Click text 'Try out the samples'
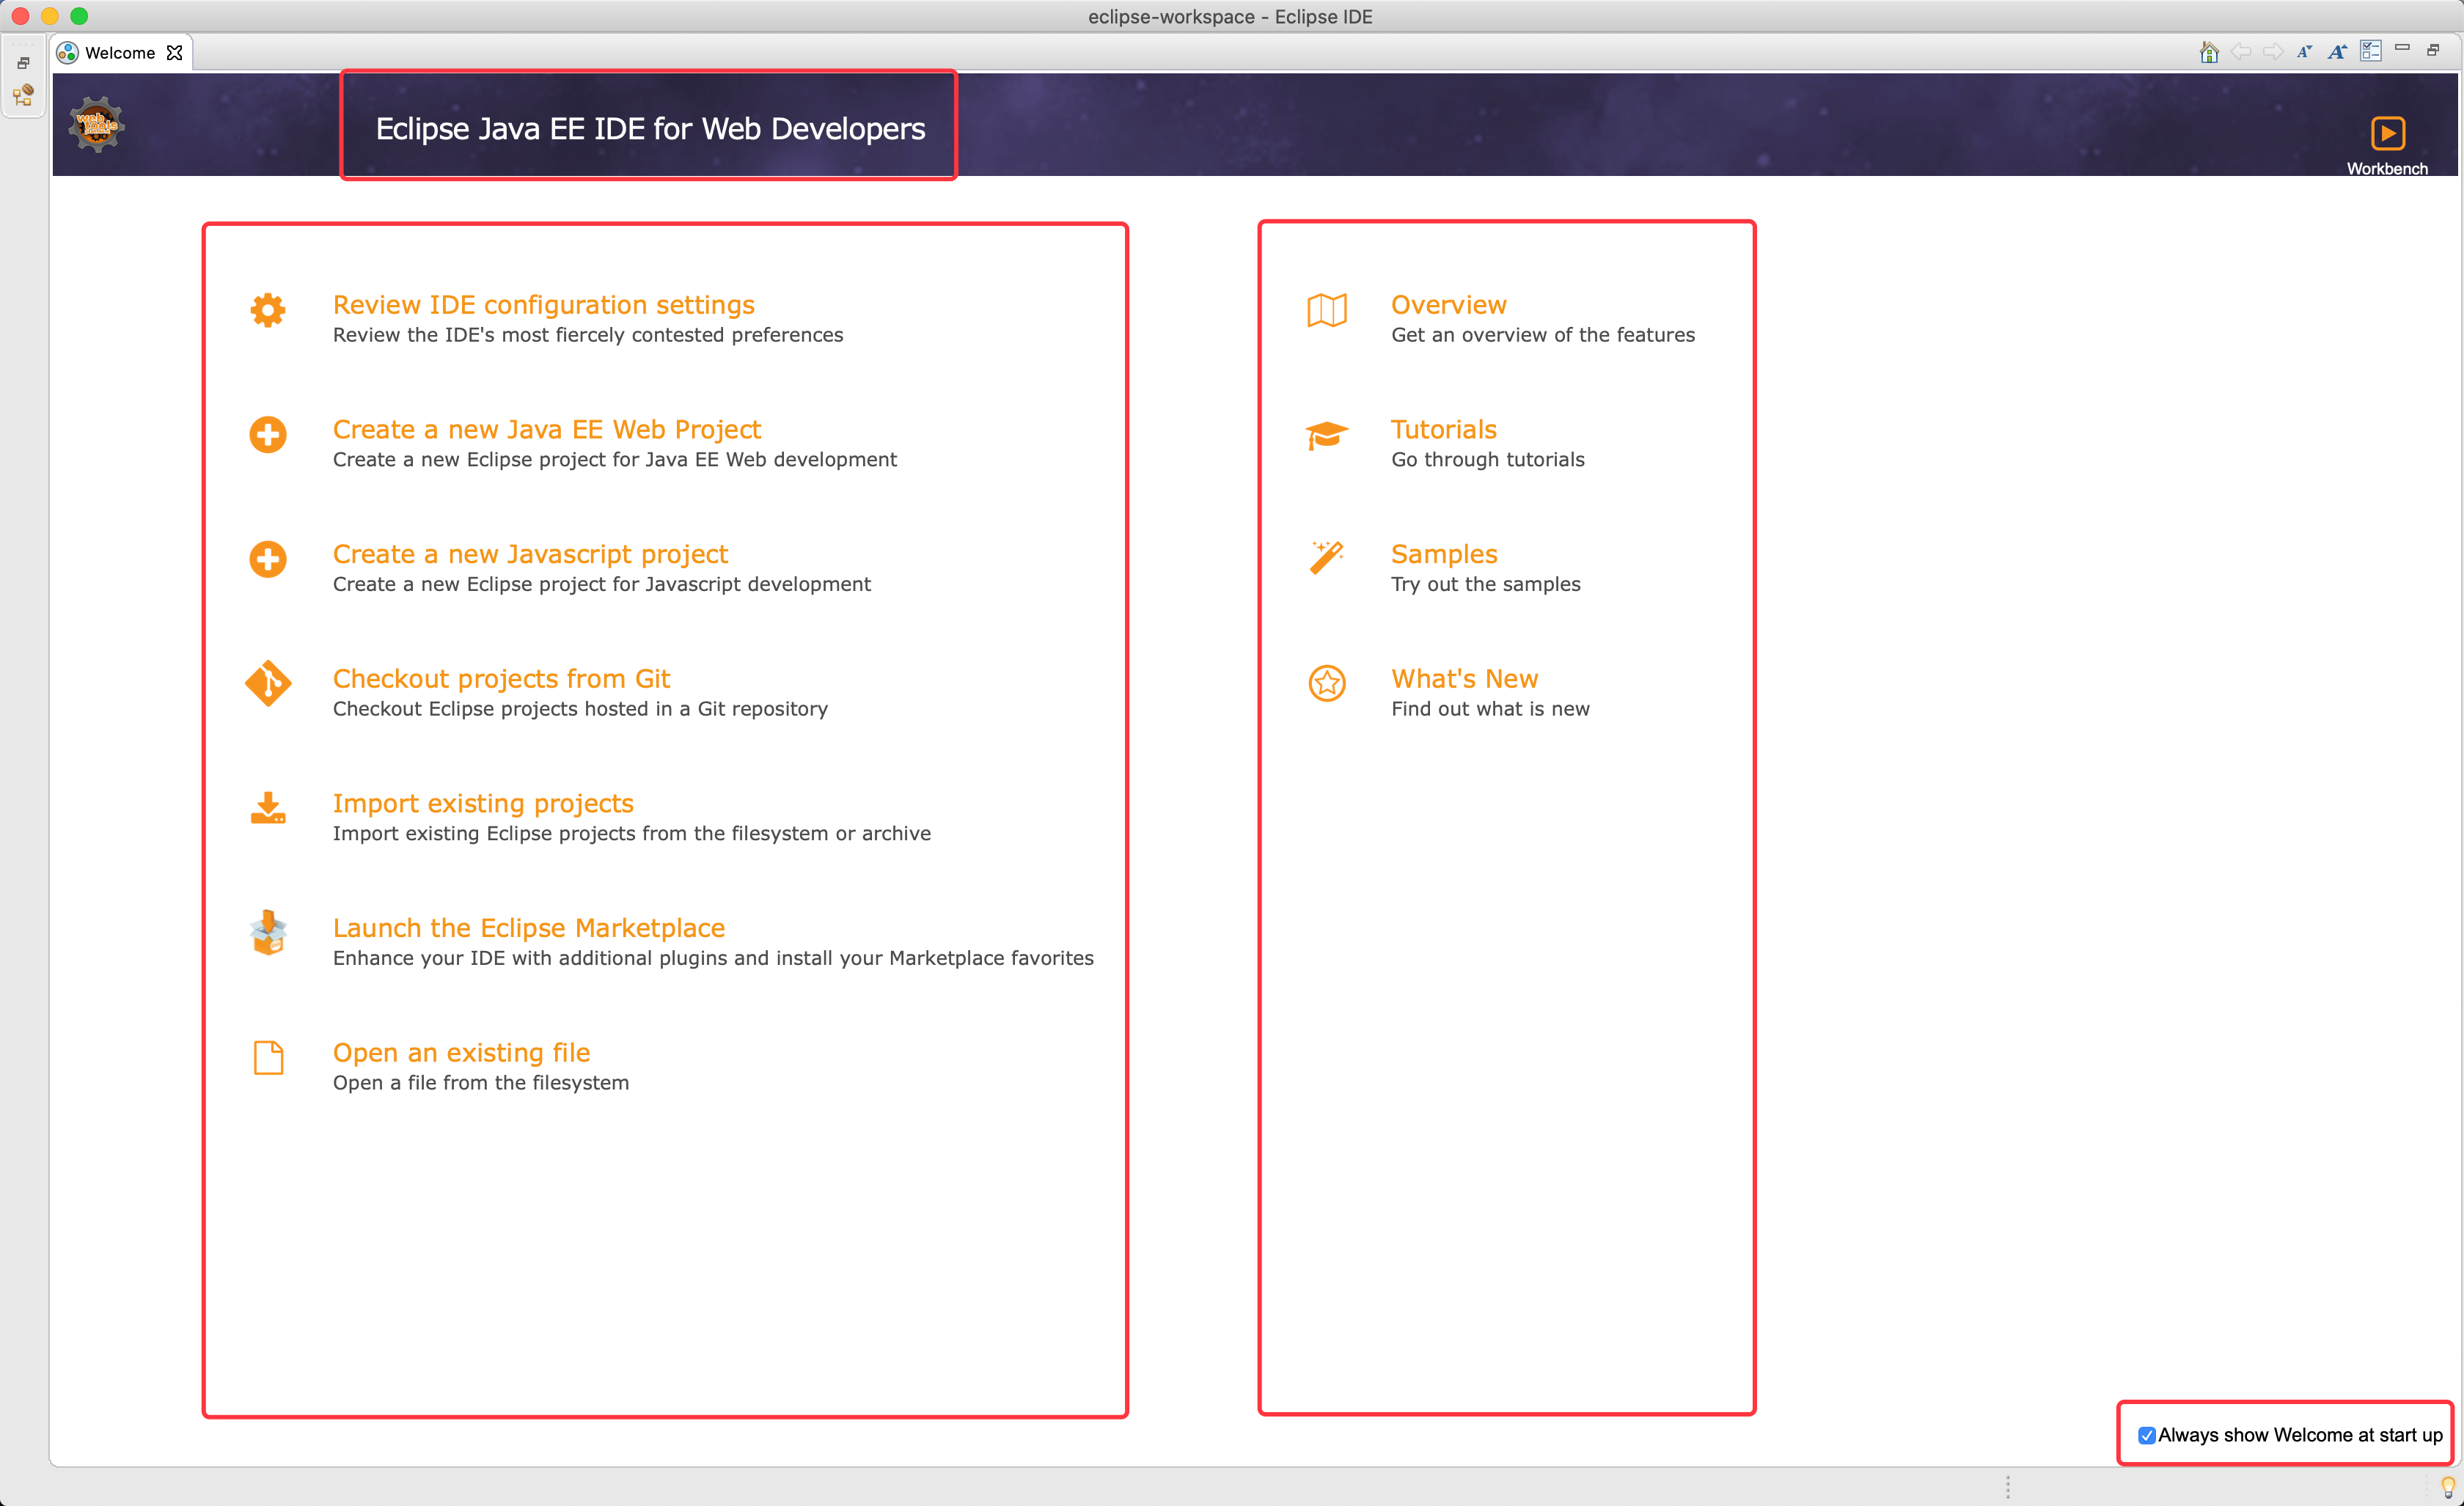 1486,584
